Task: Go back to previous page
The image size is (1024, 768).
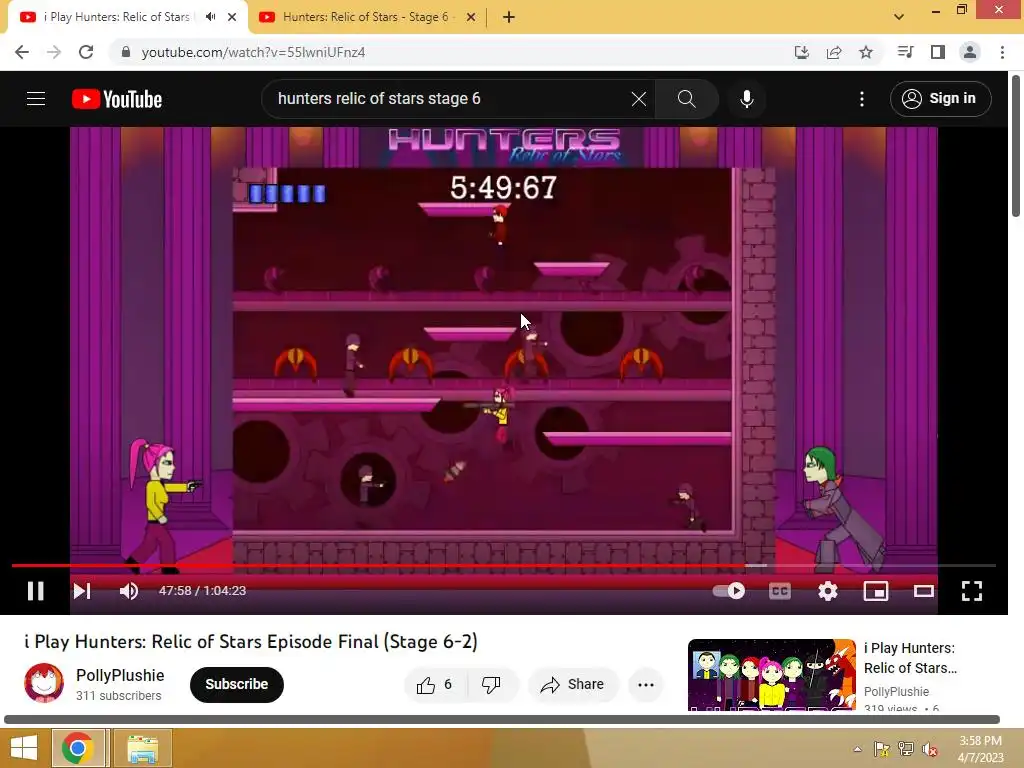Action: click(22, 52)
